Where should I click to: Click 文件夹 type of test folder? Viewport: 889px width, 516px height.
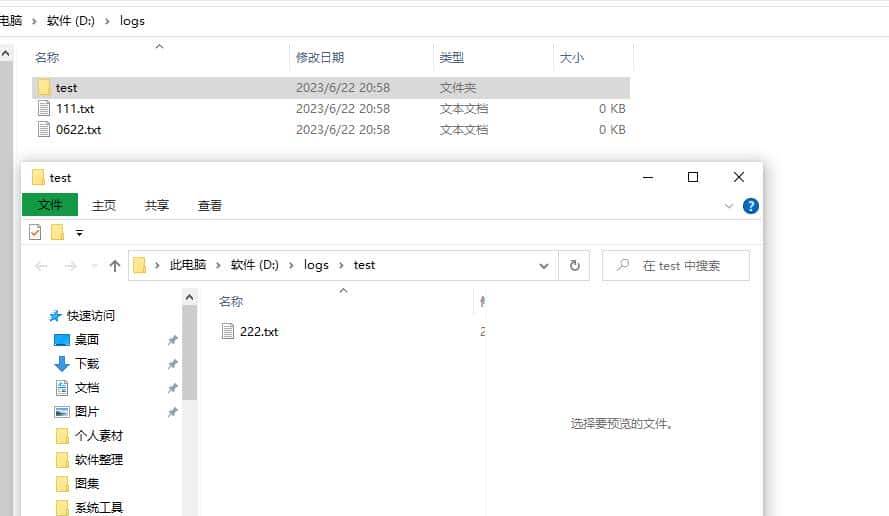[458, 87]
